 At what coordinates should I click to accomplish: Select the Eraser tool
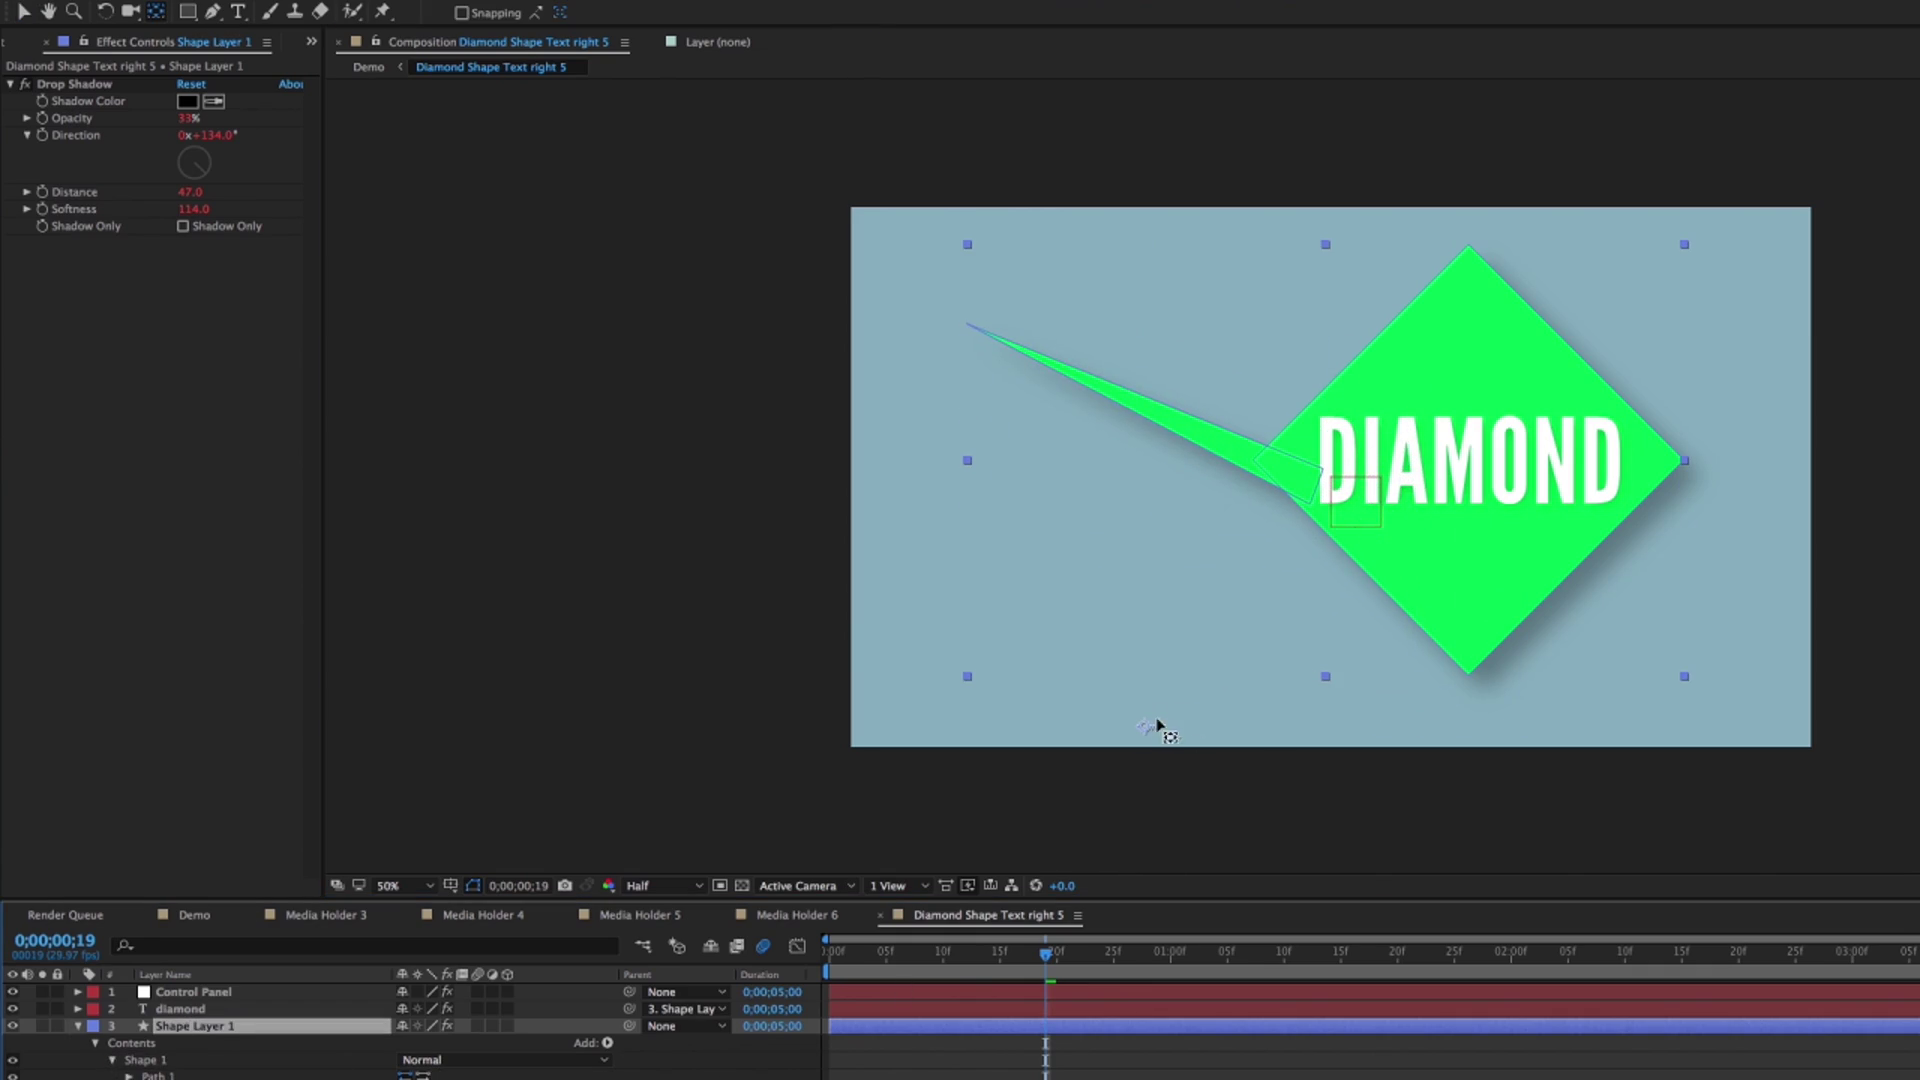pyautogui.click(x=320, y=12)
